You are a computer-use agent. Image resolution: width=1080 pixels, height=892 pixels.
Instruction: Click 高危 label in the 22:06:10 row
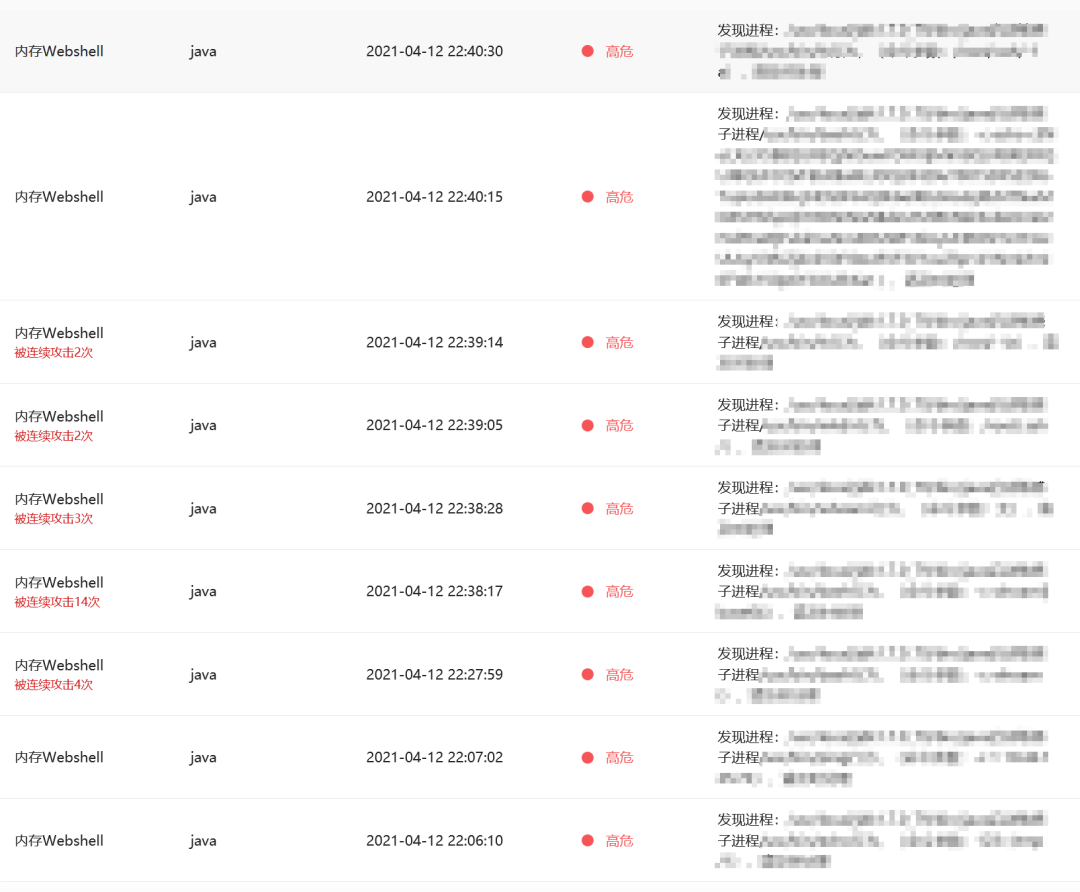[619, 840]
